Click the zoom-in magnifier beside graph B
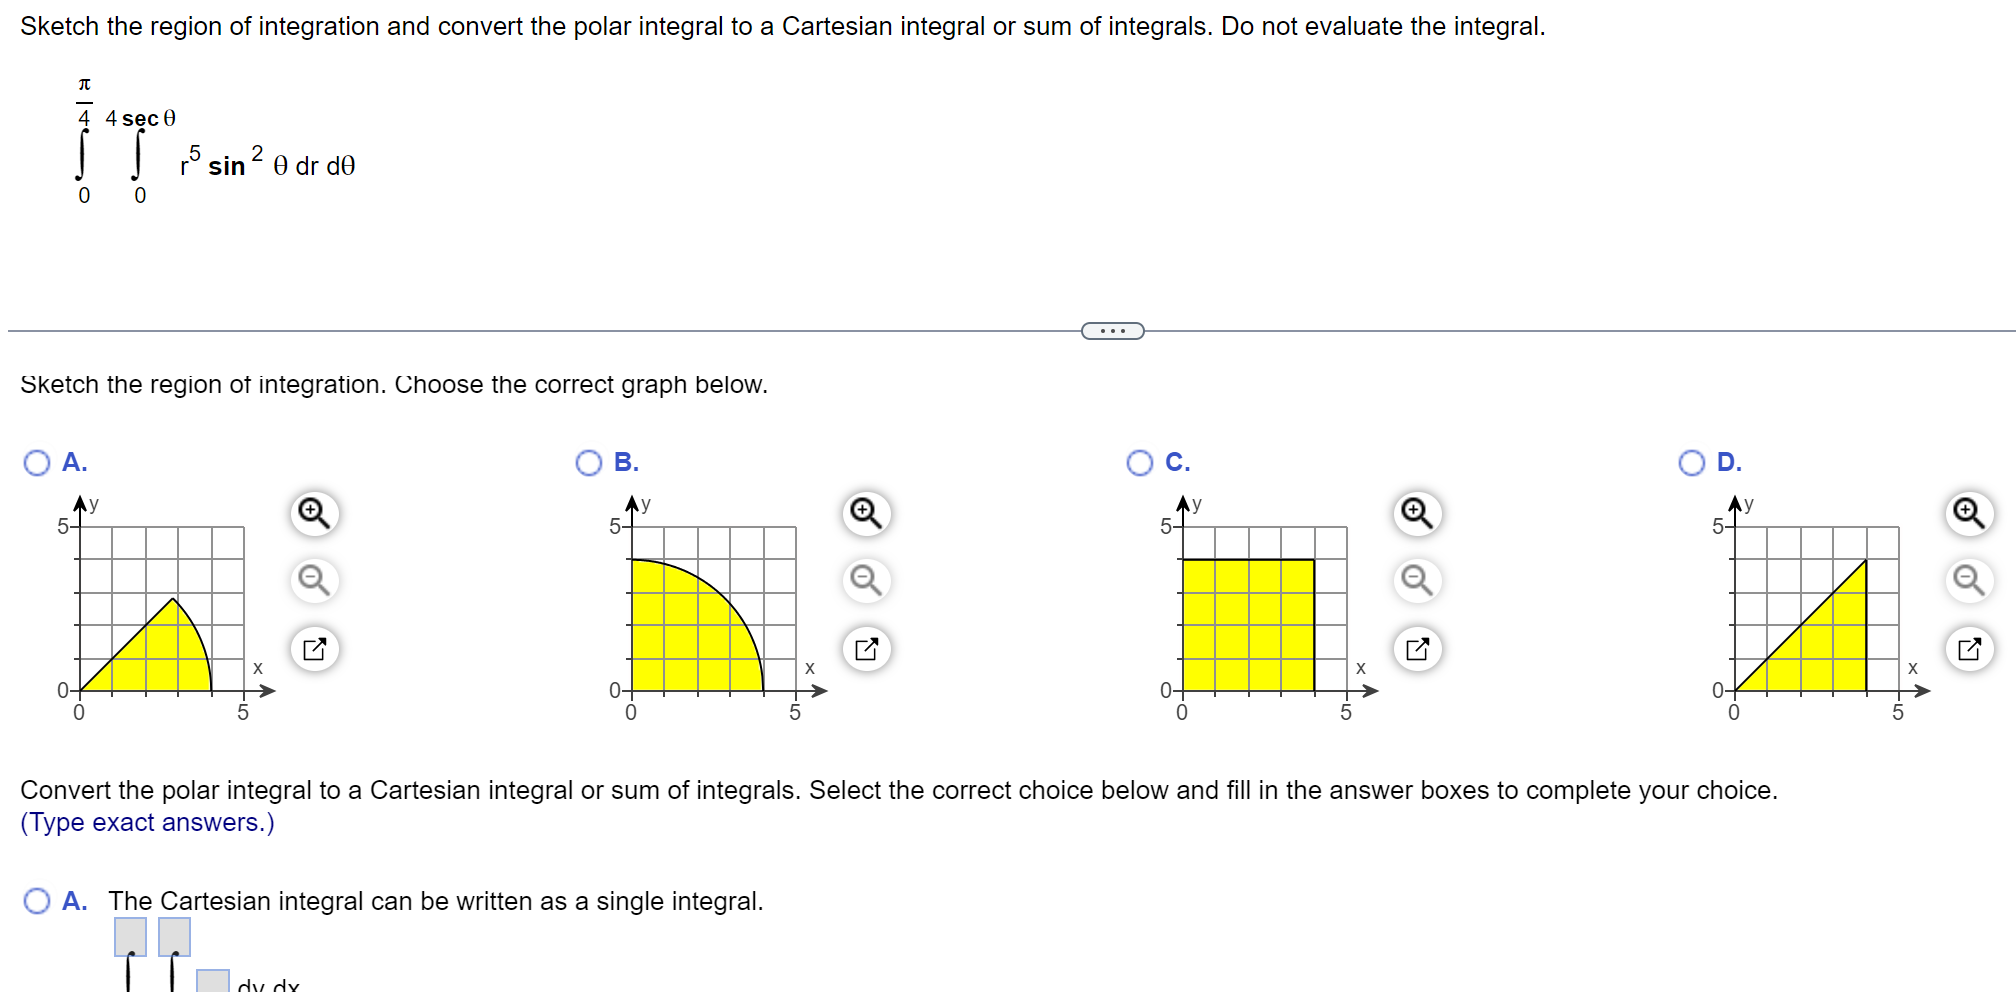The width and height of the screenshot is (2016, 996). 864,512
